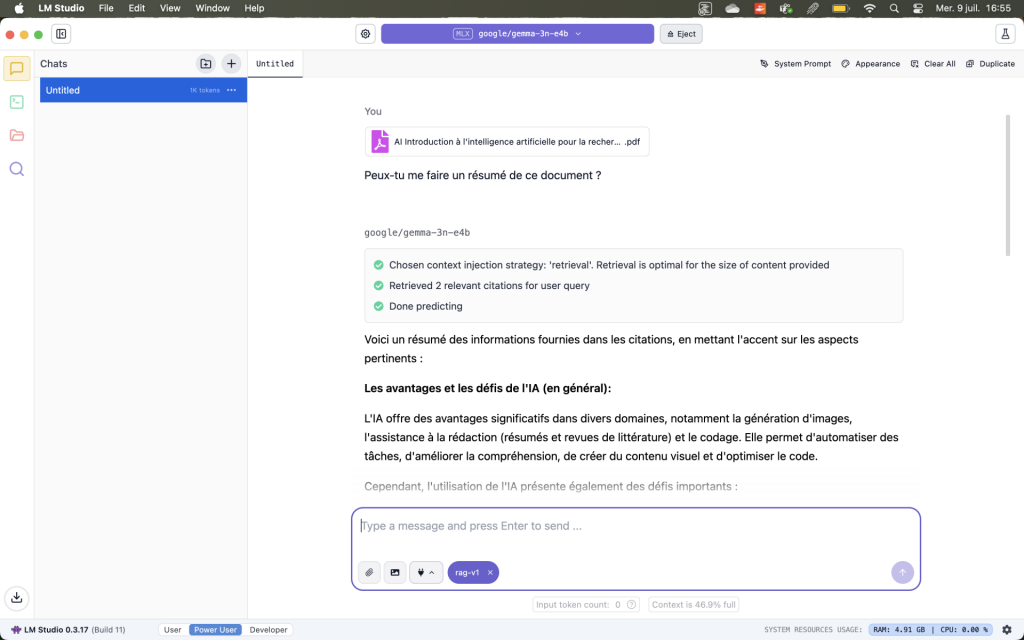The width and height of the screenshot is (1024, 640).
Task: Click the message input field
Action: point(635,526)
